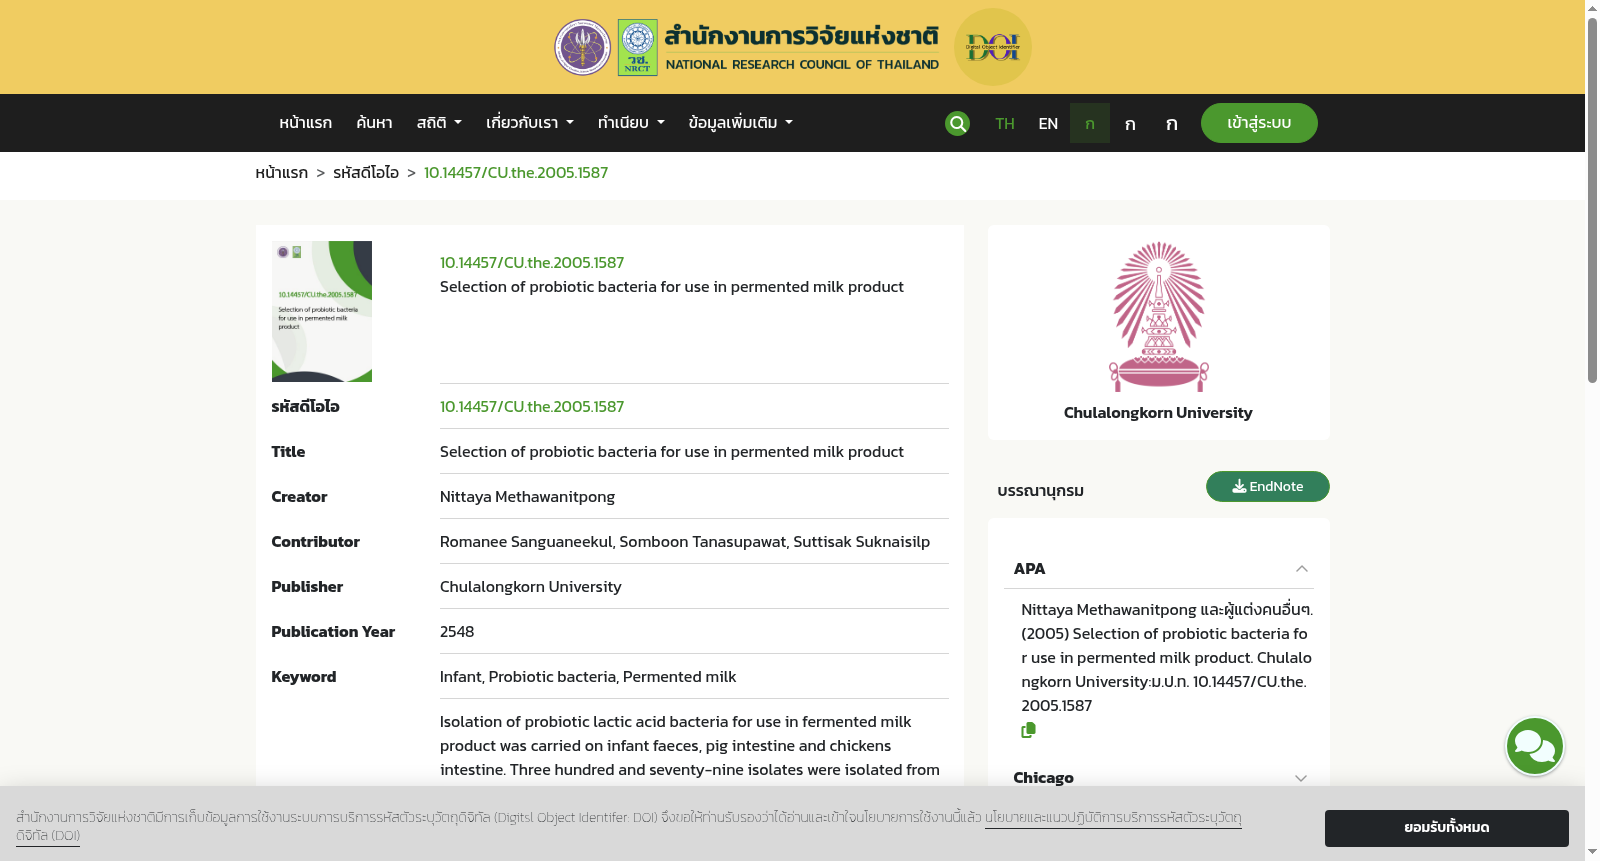This screenshot has height=861, width=1600.
Task: Expand the Chicago citation section
Action: (x=1301, y=778)
